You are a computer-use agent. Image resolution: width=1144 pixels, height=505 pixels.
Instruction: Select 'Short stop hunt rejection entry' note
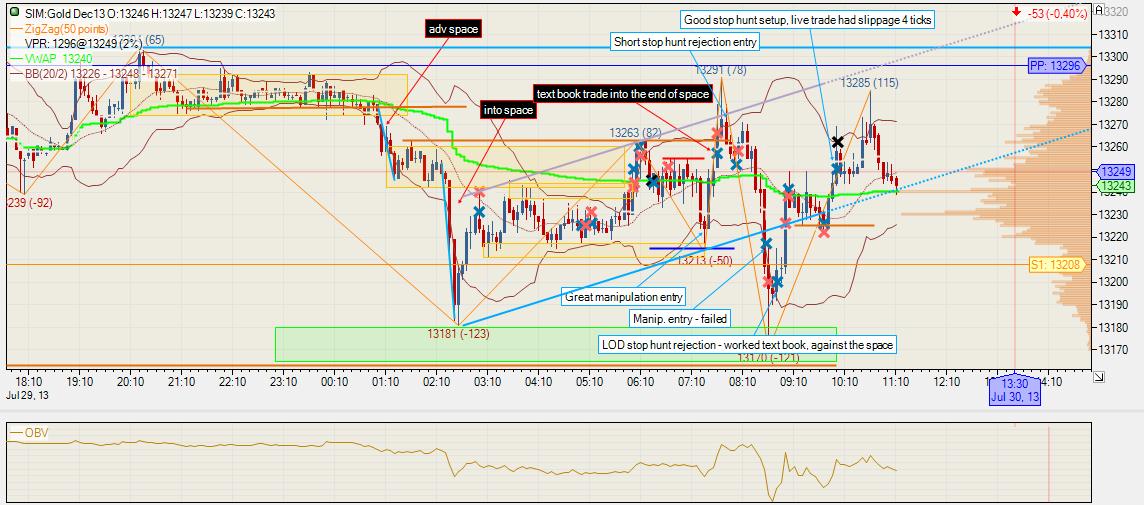[x=686, y=42]
